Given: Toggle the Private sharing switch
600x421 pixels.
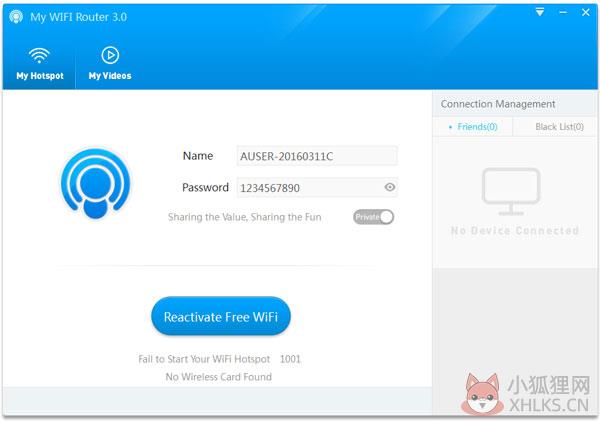Looking at the screenshot, I should point(373,217).
